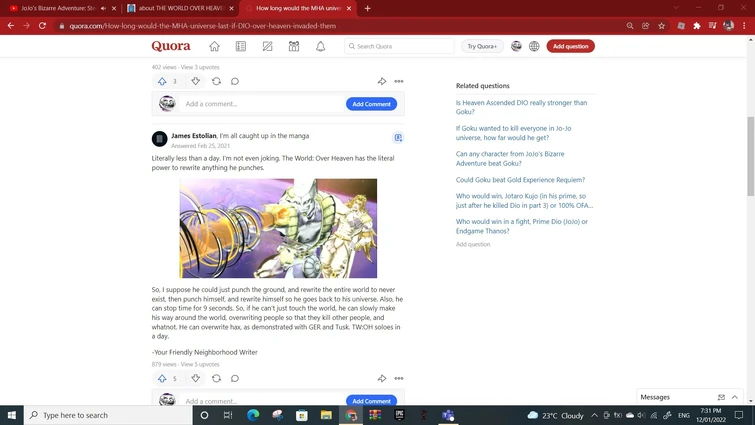Open the Stand image in James Estolian's answer
This screenshot has height=425, width=755.
pyautogui.click(x=278, y=228)
